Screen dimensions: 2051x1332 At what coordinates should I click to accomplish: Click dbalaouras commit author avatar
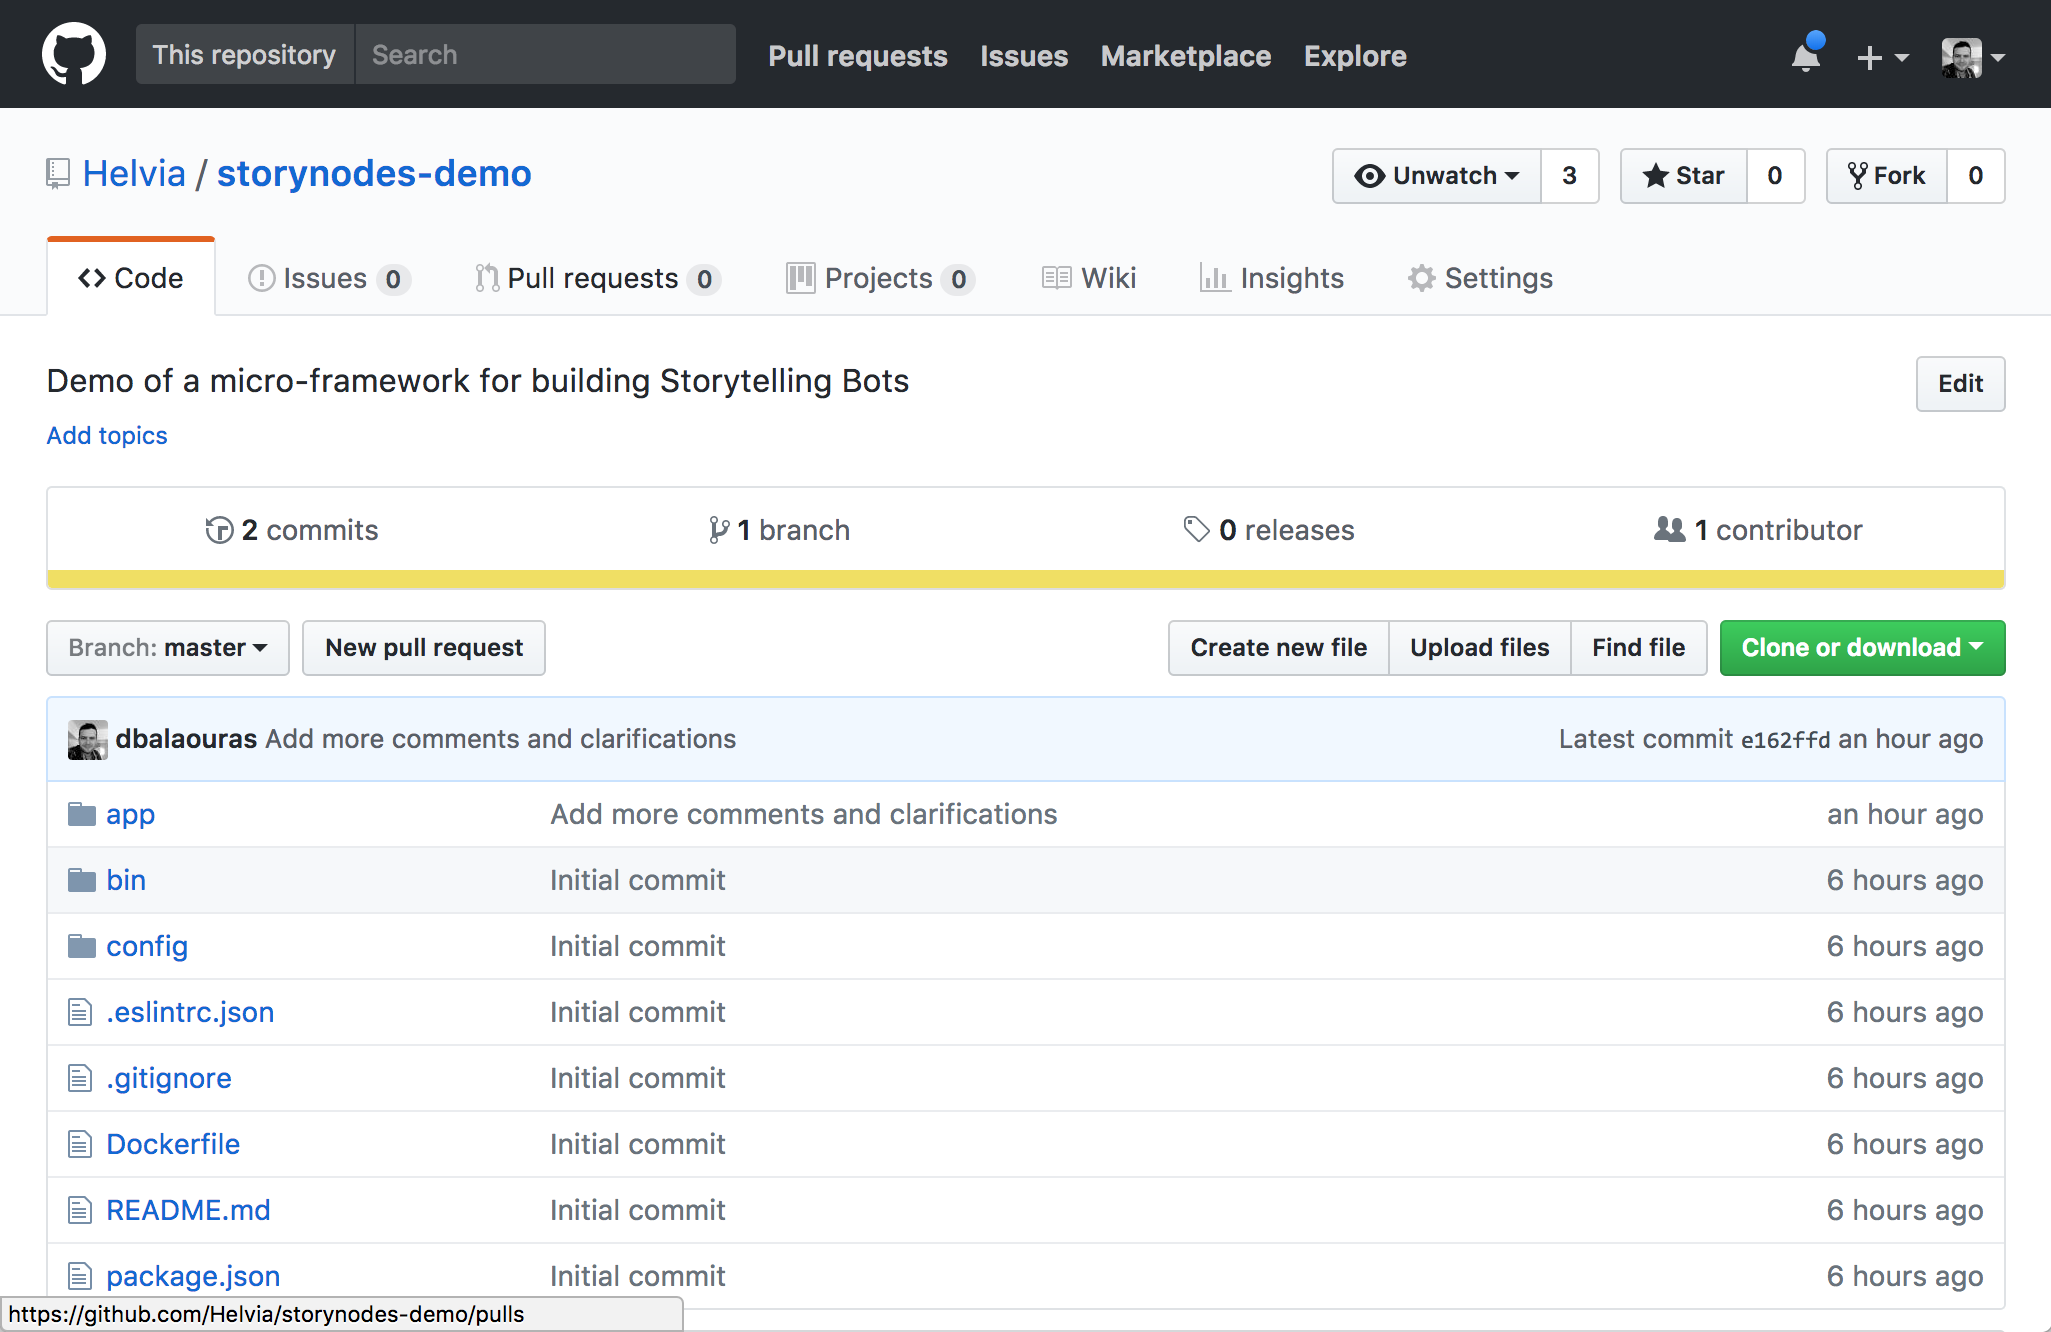pyautogui.click(x=87, y=739)
